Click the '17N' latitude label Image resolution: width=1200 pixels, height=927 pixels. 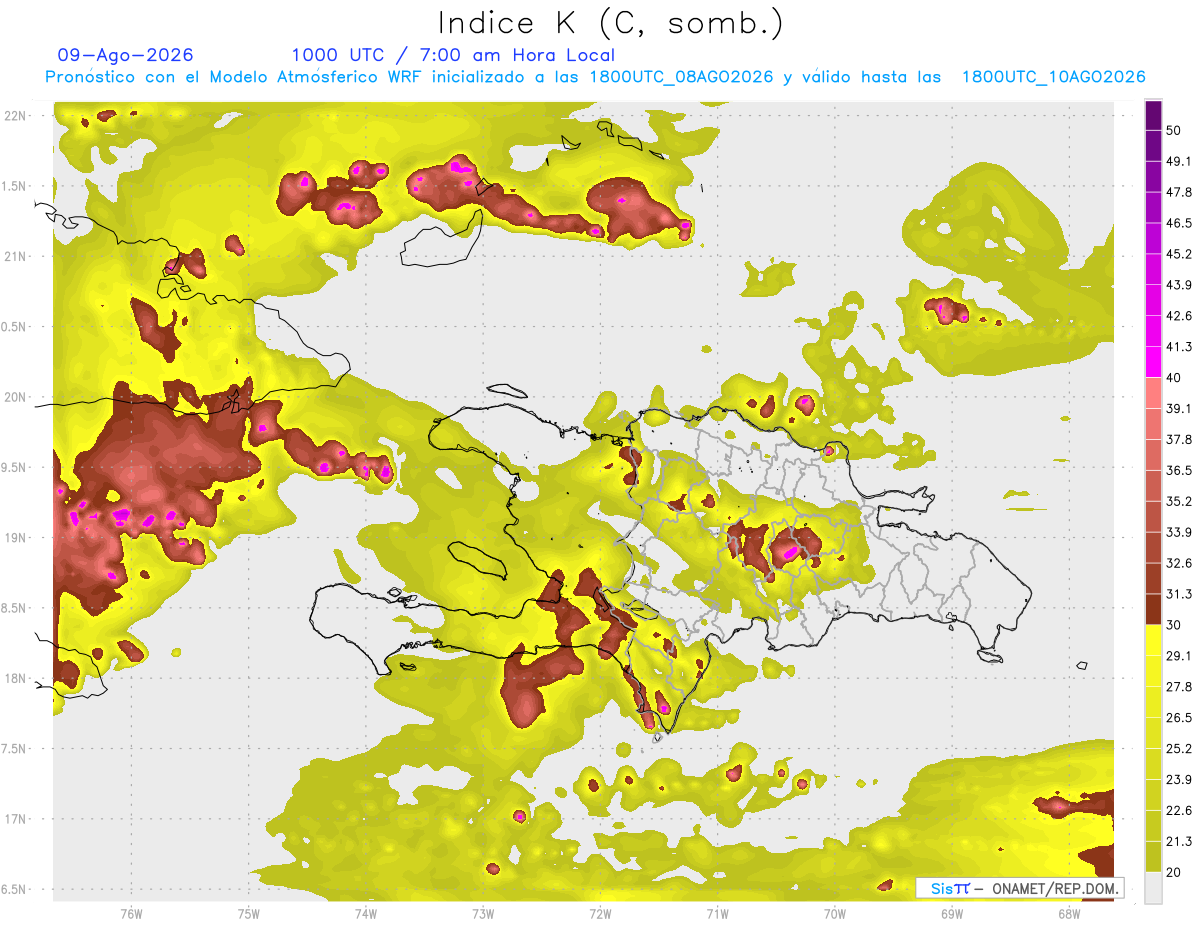pos(15,819)
